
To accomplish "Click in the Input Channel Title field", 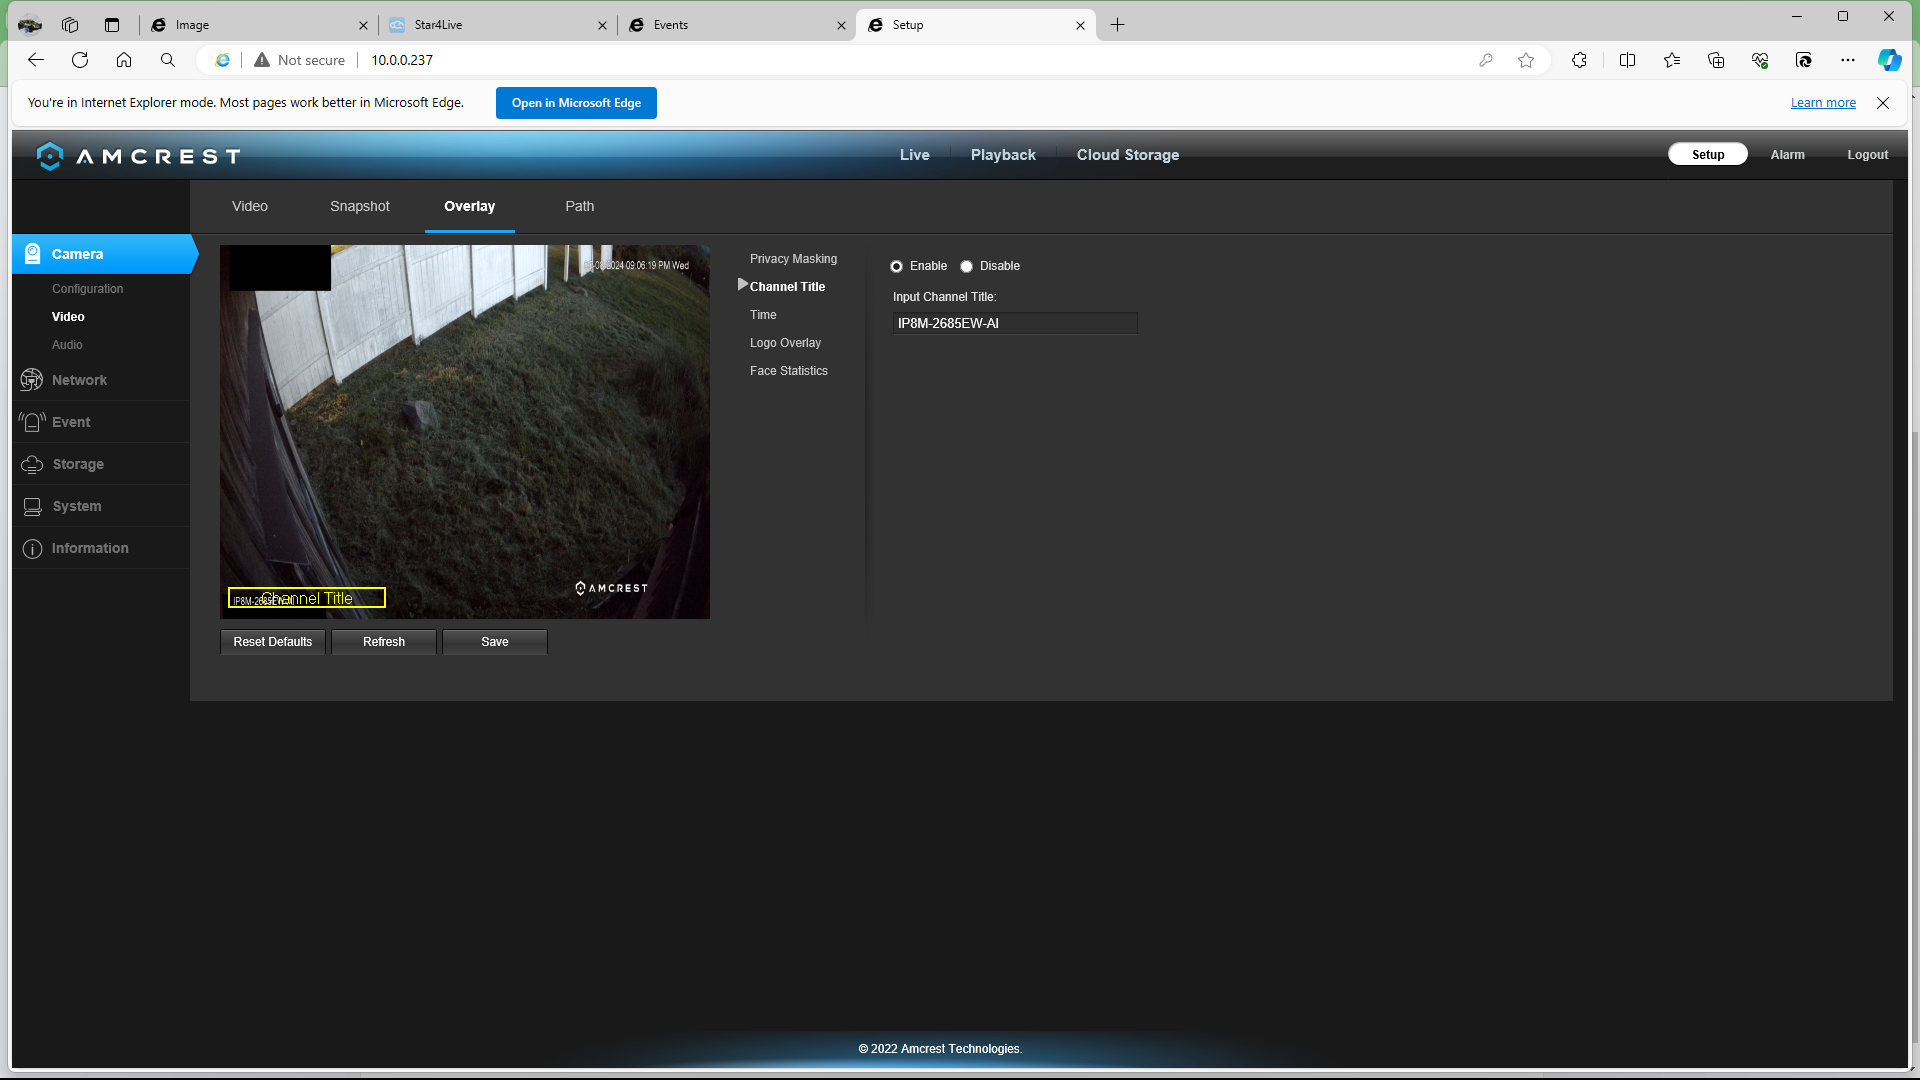I will pyautogui.click(x=1015, y=323).
